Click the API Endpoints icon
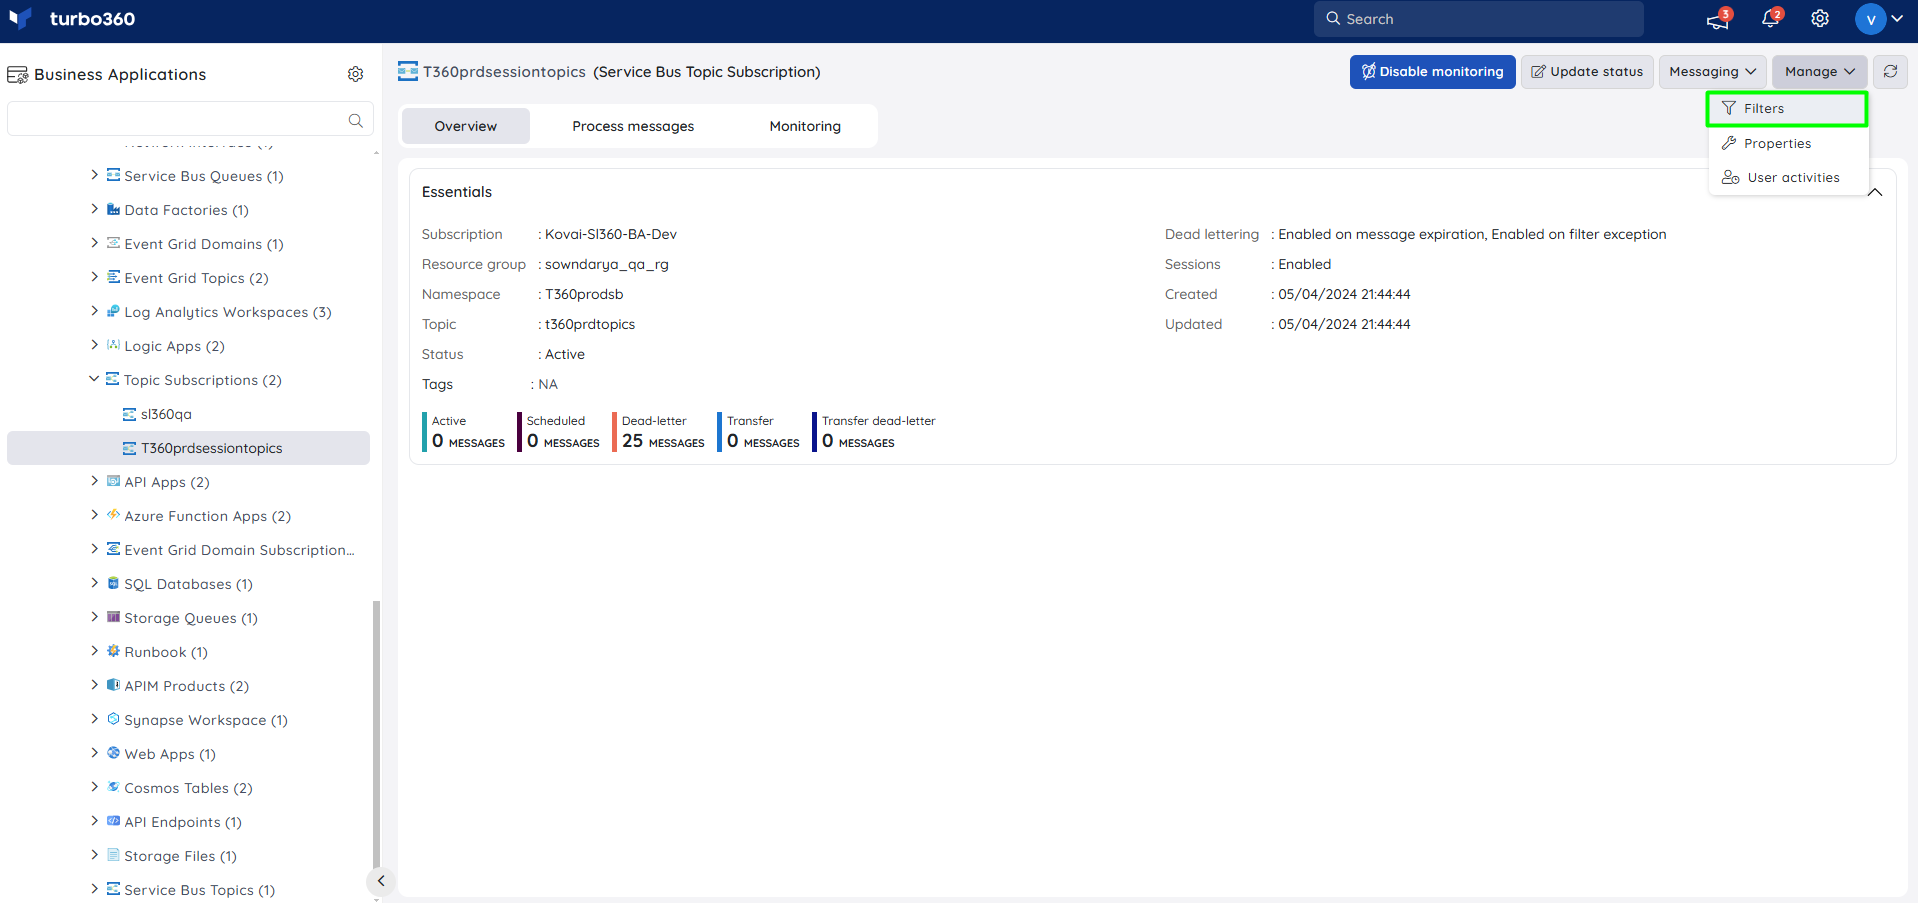The height and width of the screenshot is (903, 1918). pyautogui.click(x=113, y=821)
